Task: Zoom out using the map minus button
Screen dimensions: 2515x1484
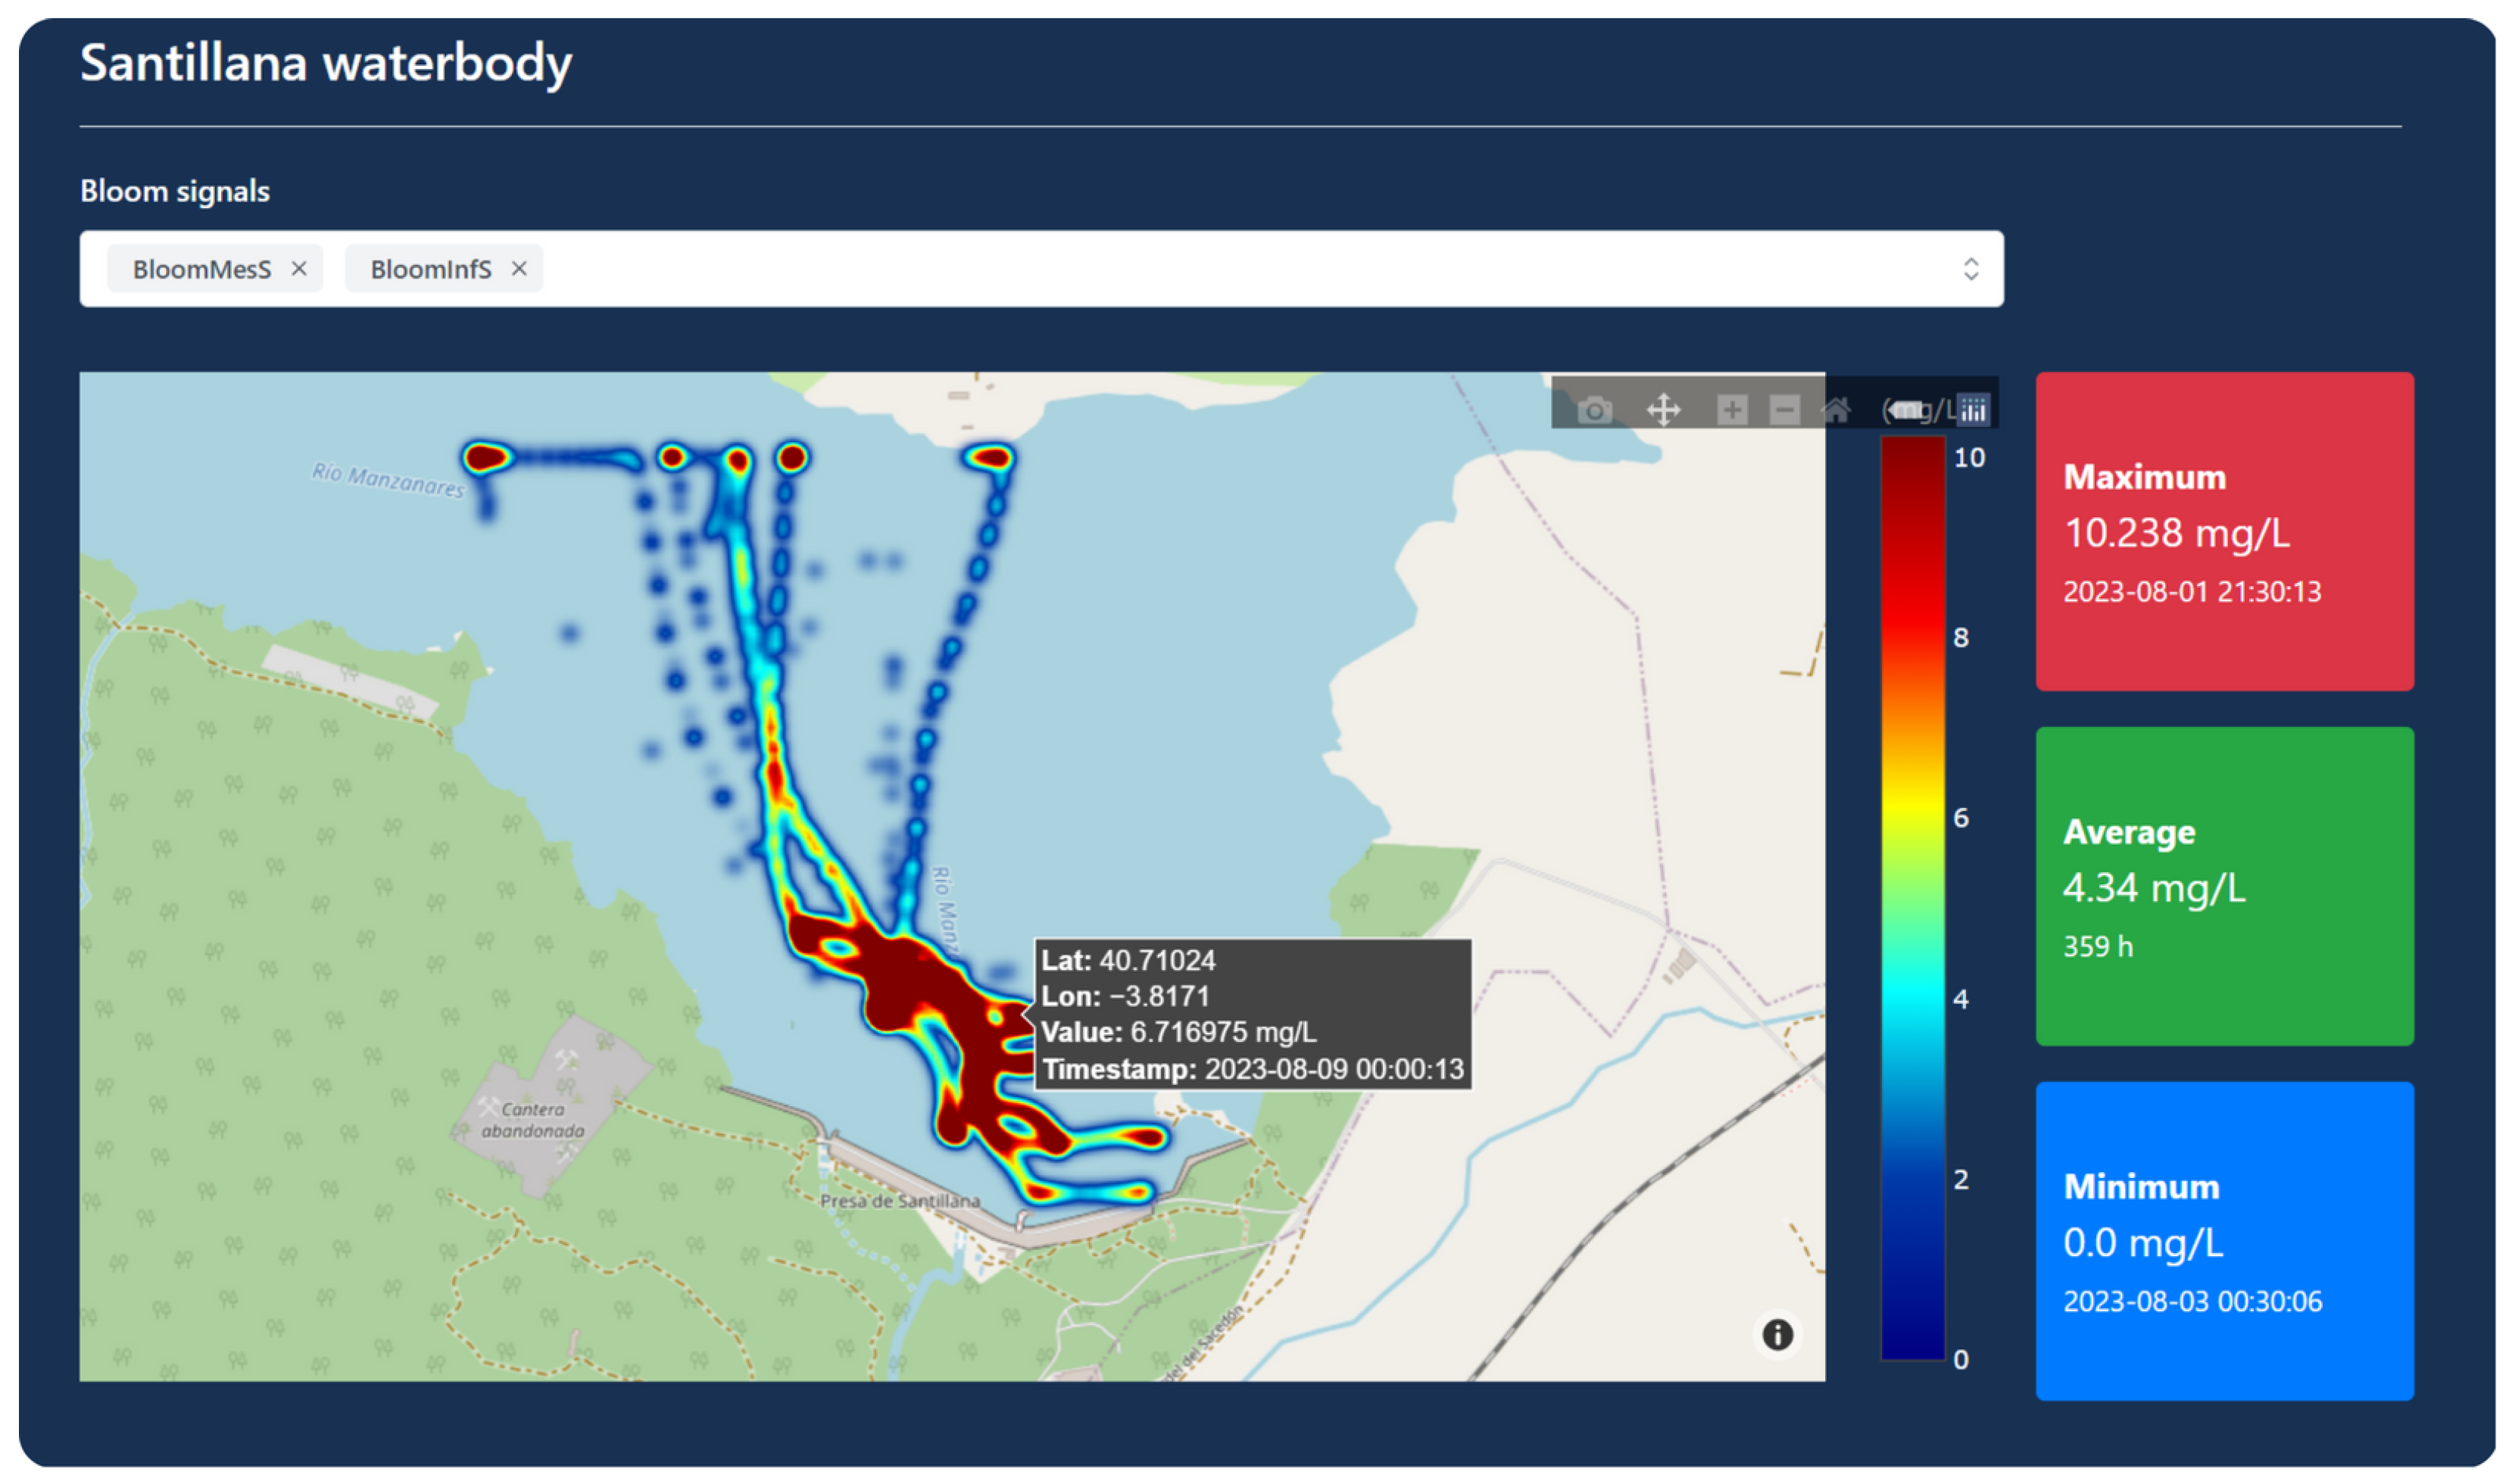Action: click(1784, 410)
